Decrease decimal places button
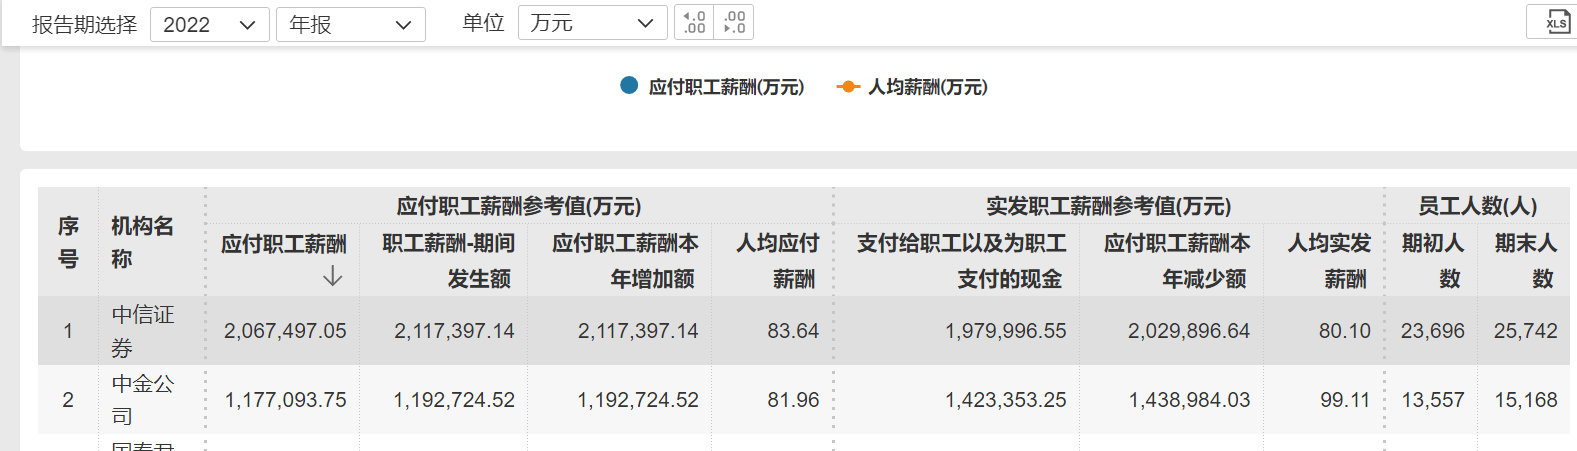1577x451 pixels. (734, 22)
